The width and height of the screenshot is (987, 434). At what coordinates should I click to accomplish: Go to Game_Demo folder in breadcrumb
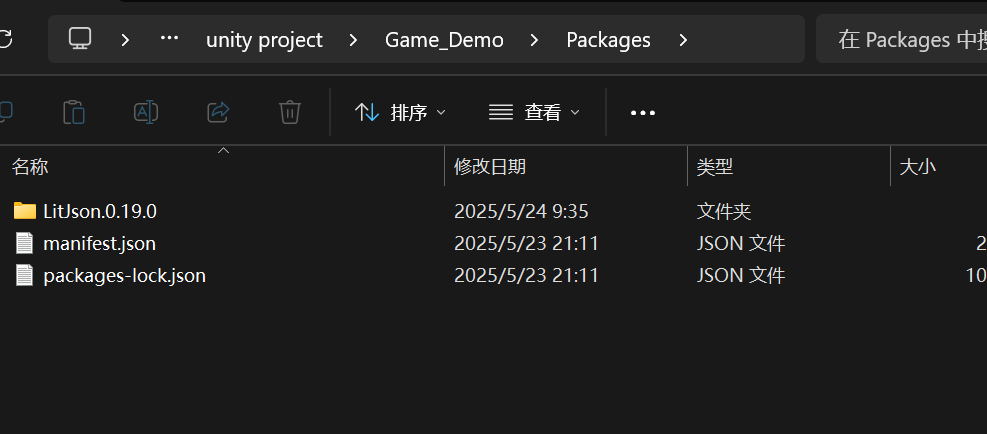pyautogui.click(x=444, y=40)
